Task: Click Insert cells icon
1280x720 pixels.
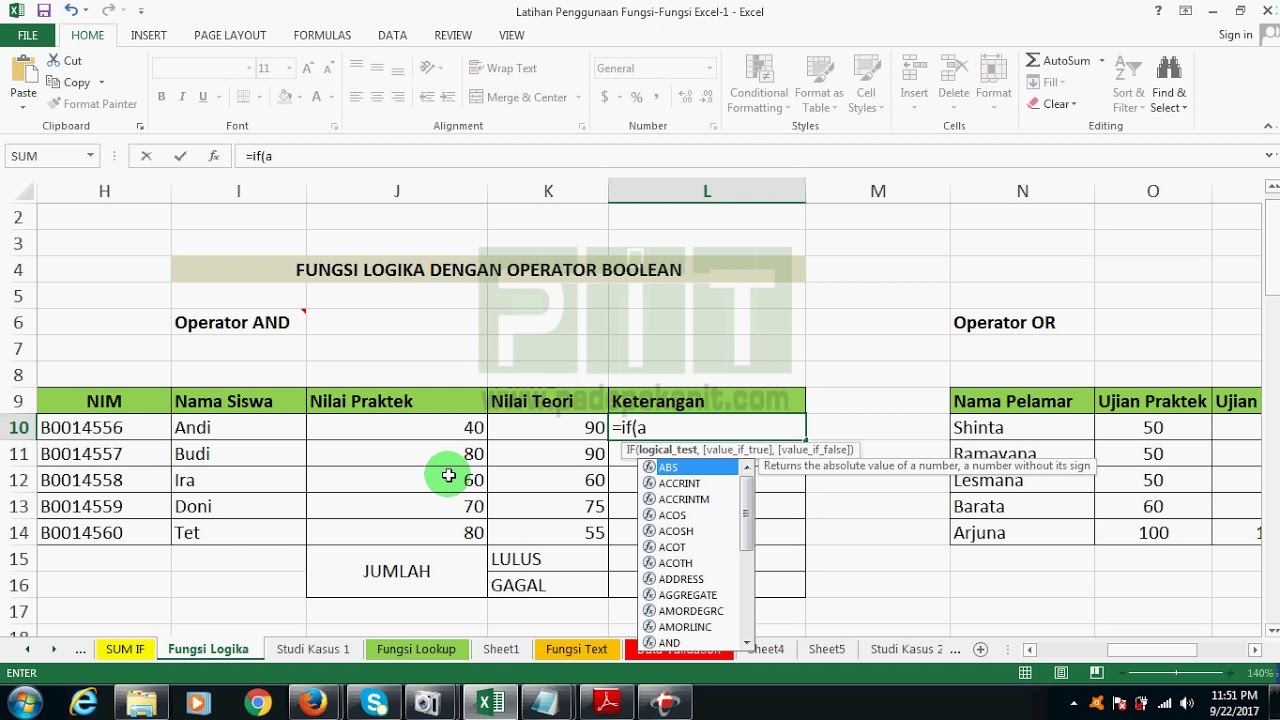Action: tap(914, 70)
